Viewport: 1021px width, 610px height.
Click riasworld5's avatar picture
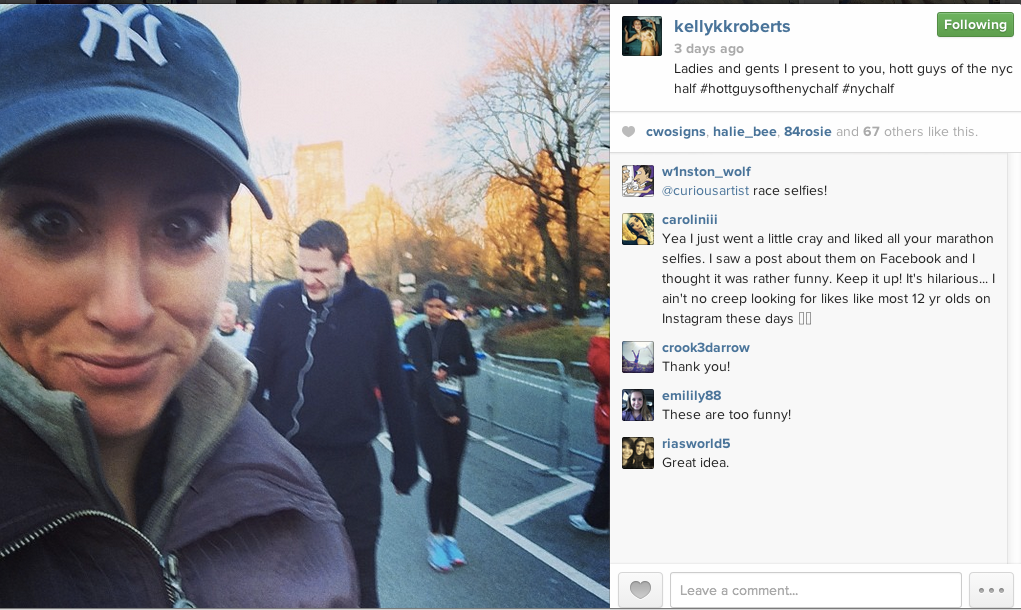(637, 453)
